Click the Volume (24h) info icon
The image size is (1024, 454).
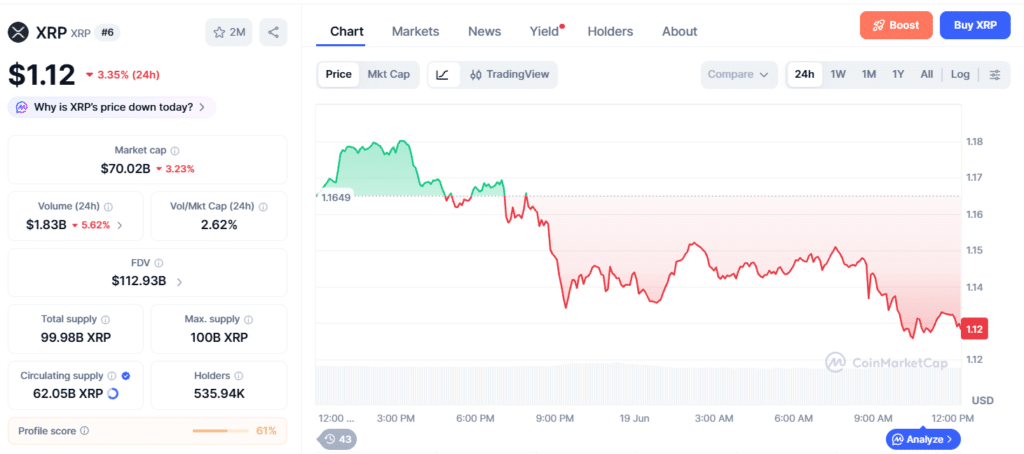tap(108, 206)
